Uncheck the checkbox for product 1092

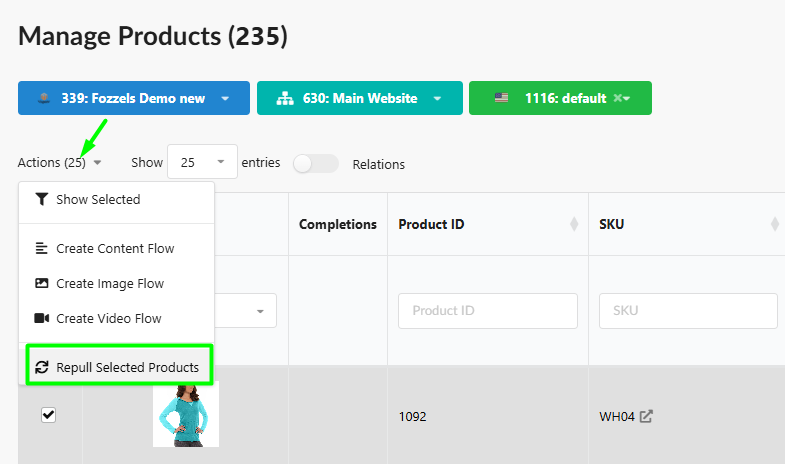point(48,415)
